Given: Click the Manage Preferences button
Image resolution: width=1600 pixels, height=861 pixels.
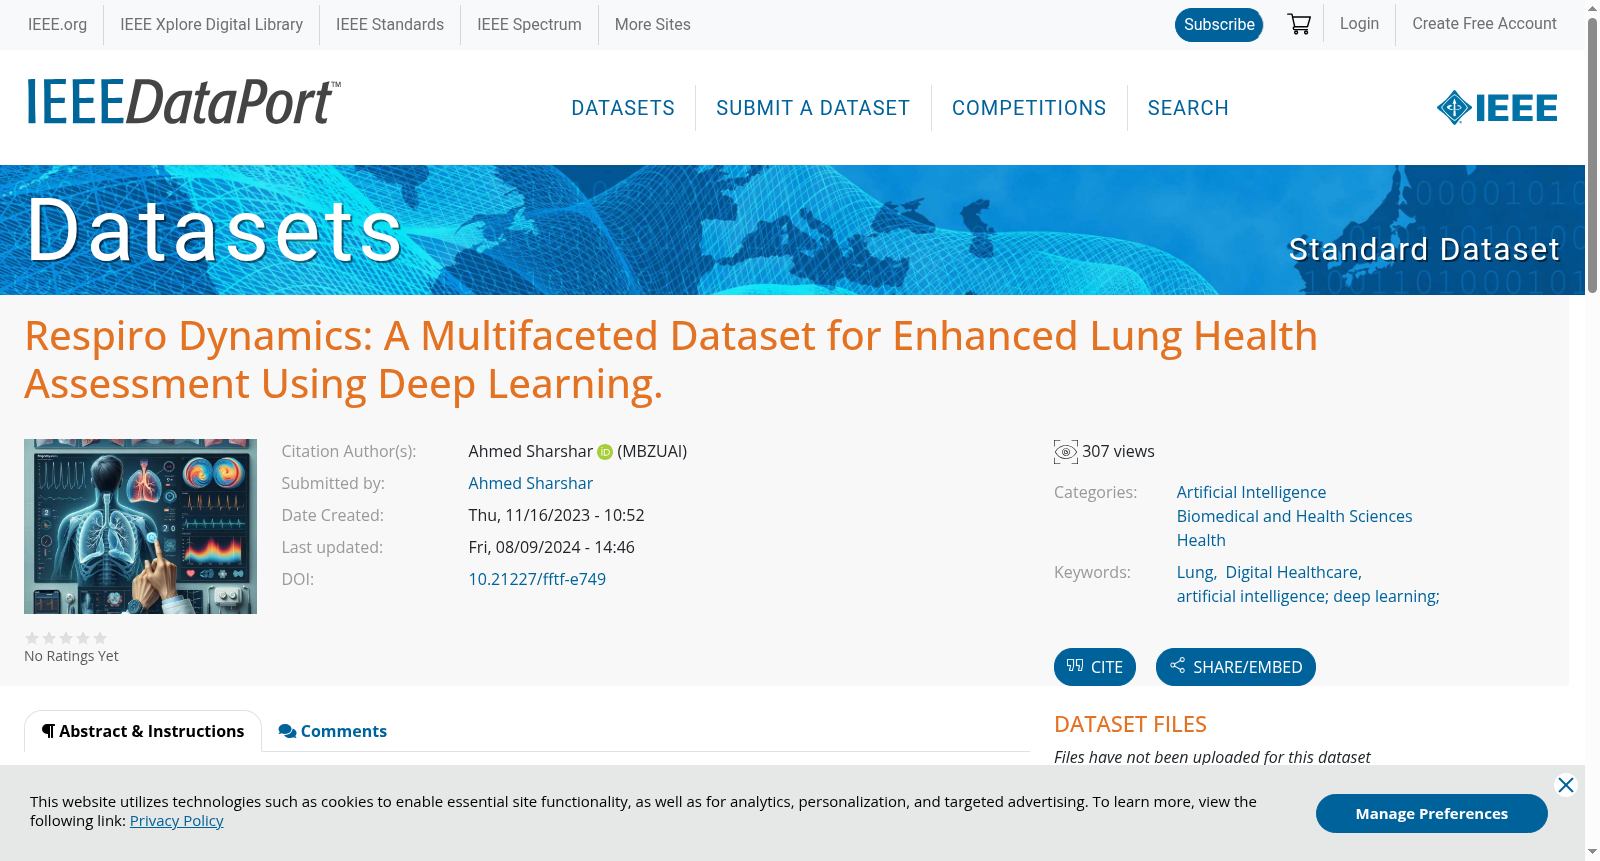Looking at the screenshot, I should [x=1431, y=813].
